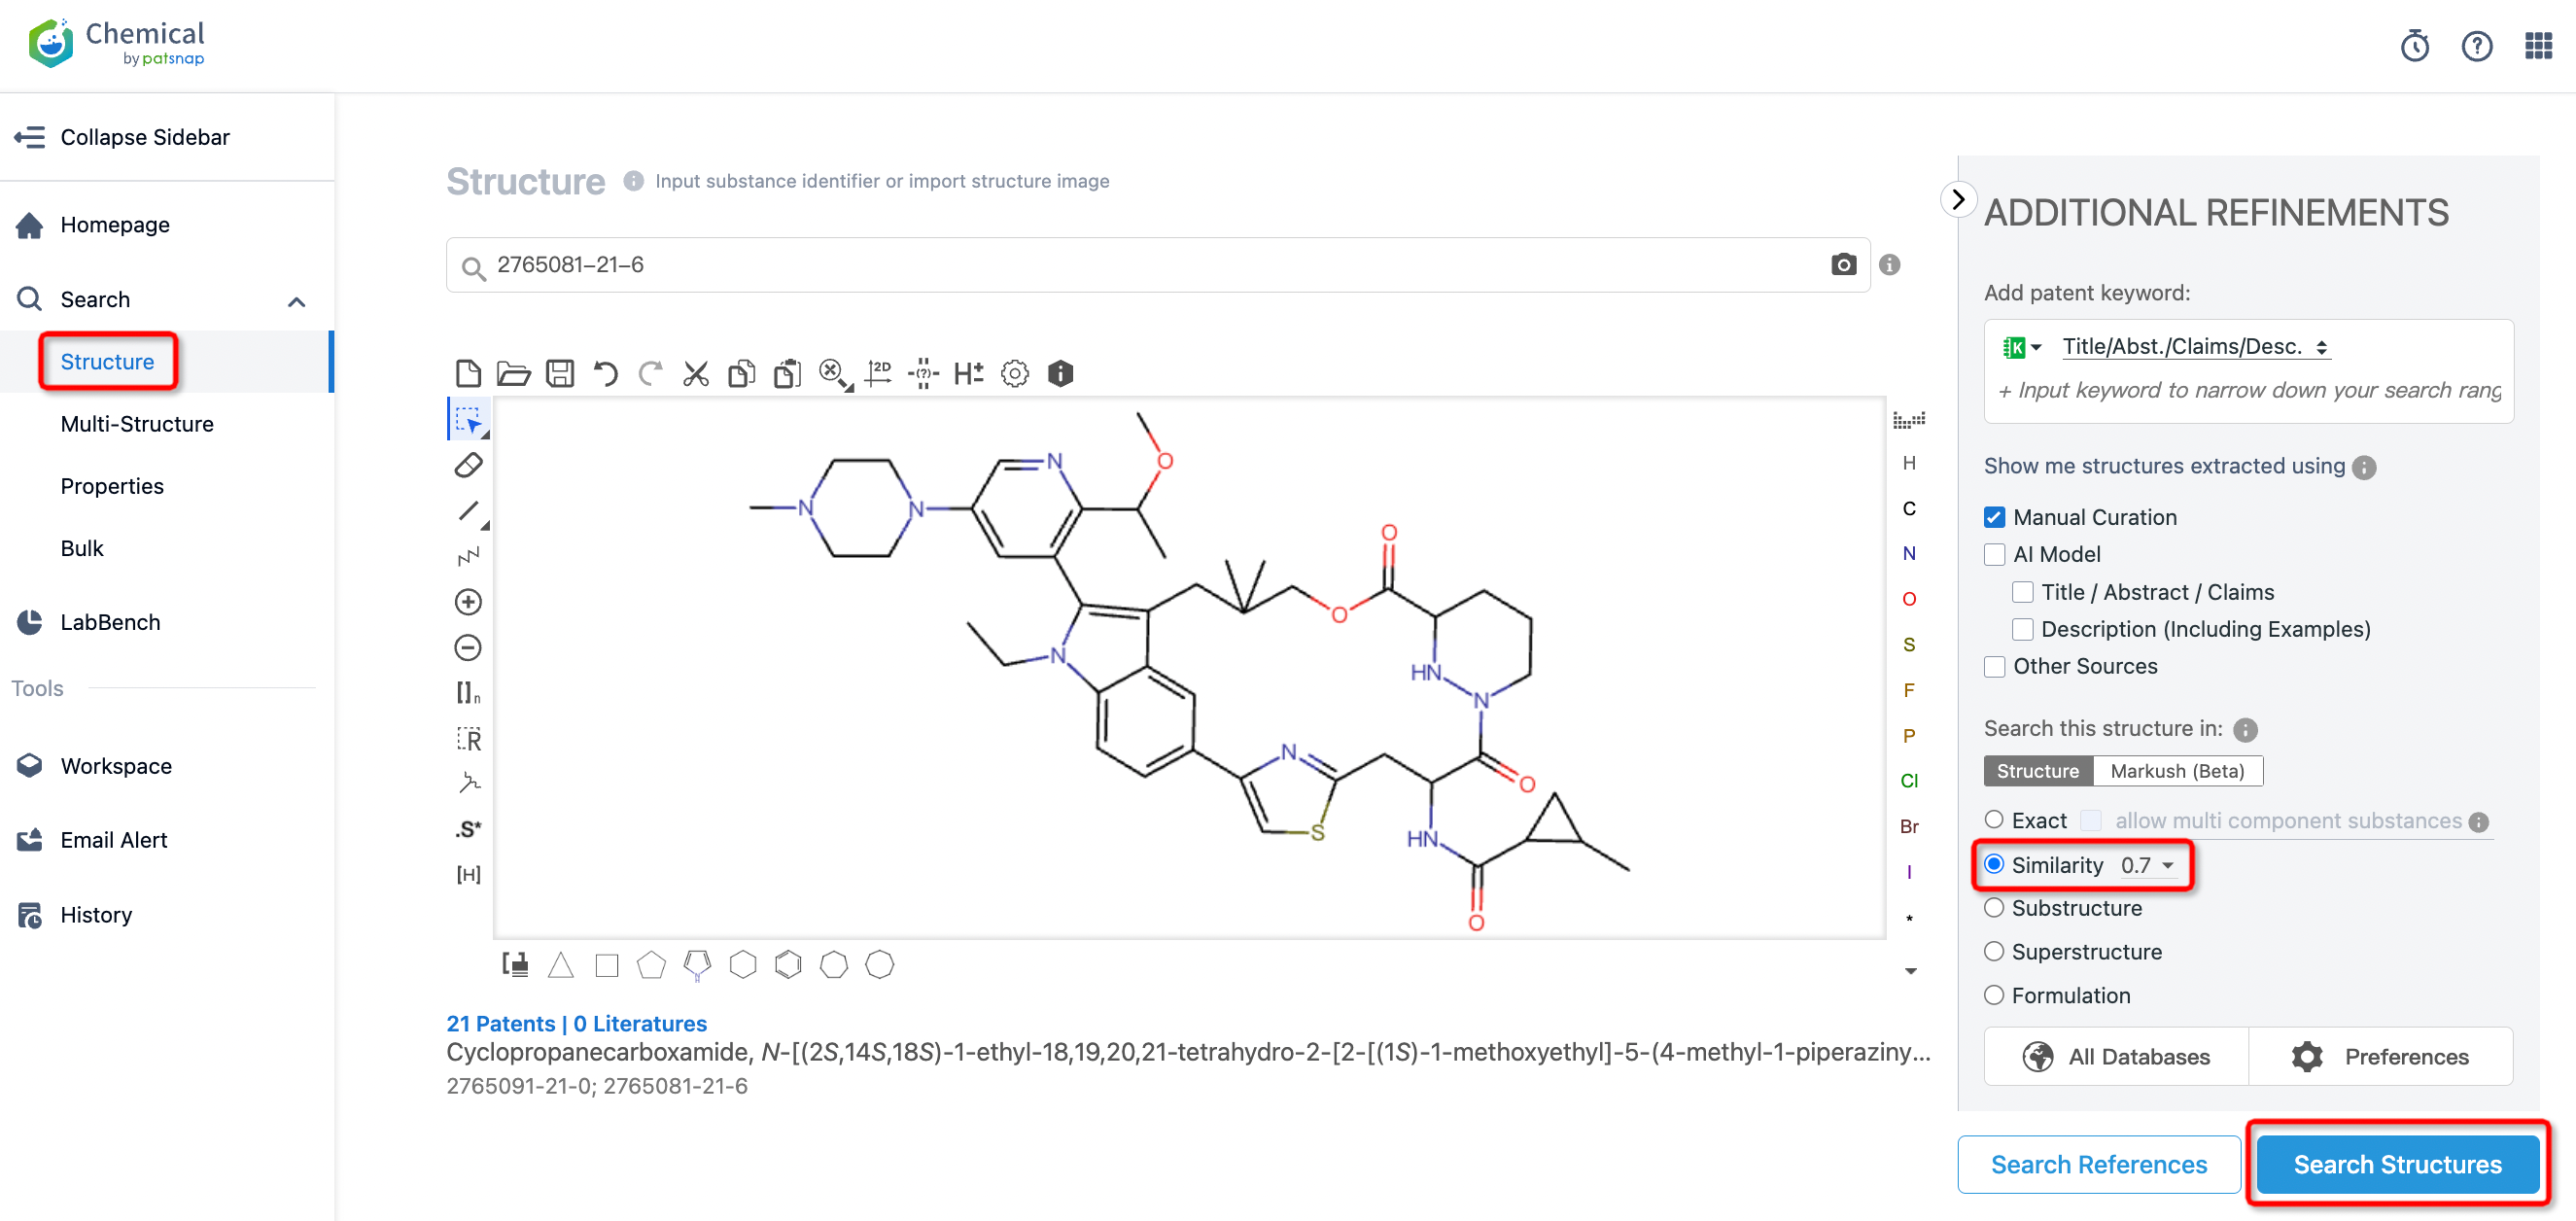Click the save diskette icon
Screen dimensions: 2576x1221
[x=560, y=374]
